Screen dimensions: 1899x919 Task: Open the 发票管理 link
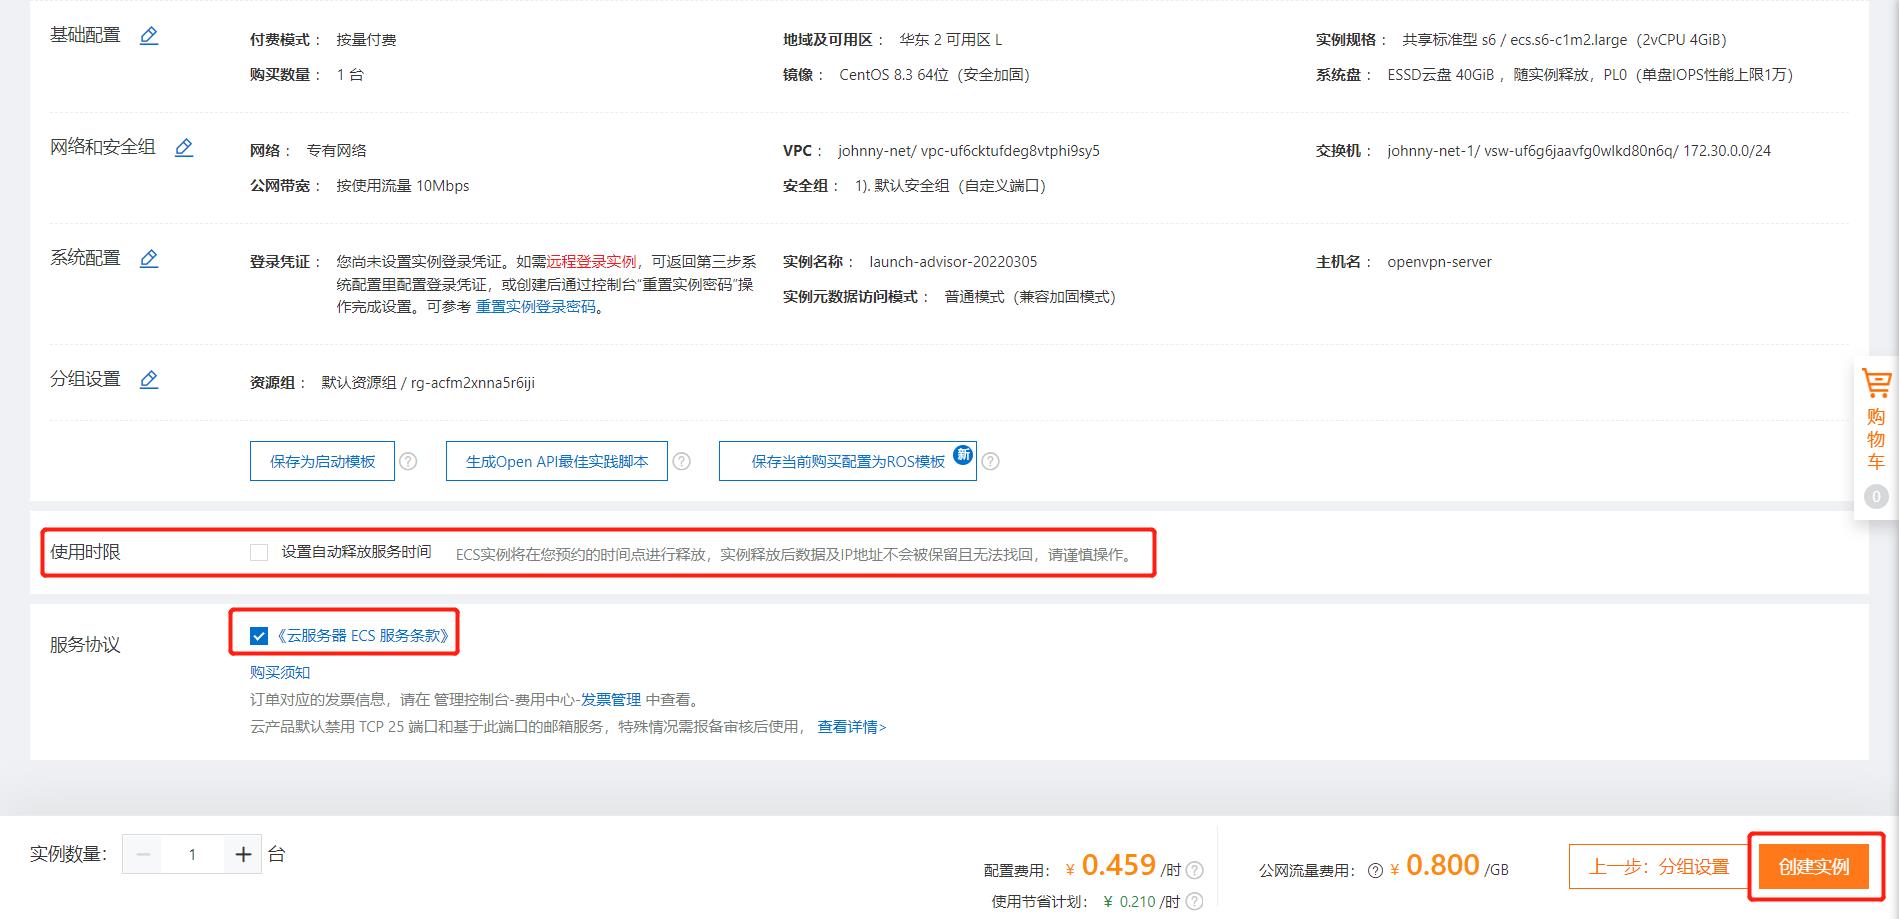pos(611,699)
